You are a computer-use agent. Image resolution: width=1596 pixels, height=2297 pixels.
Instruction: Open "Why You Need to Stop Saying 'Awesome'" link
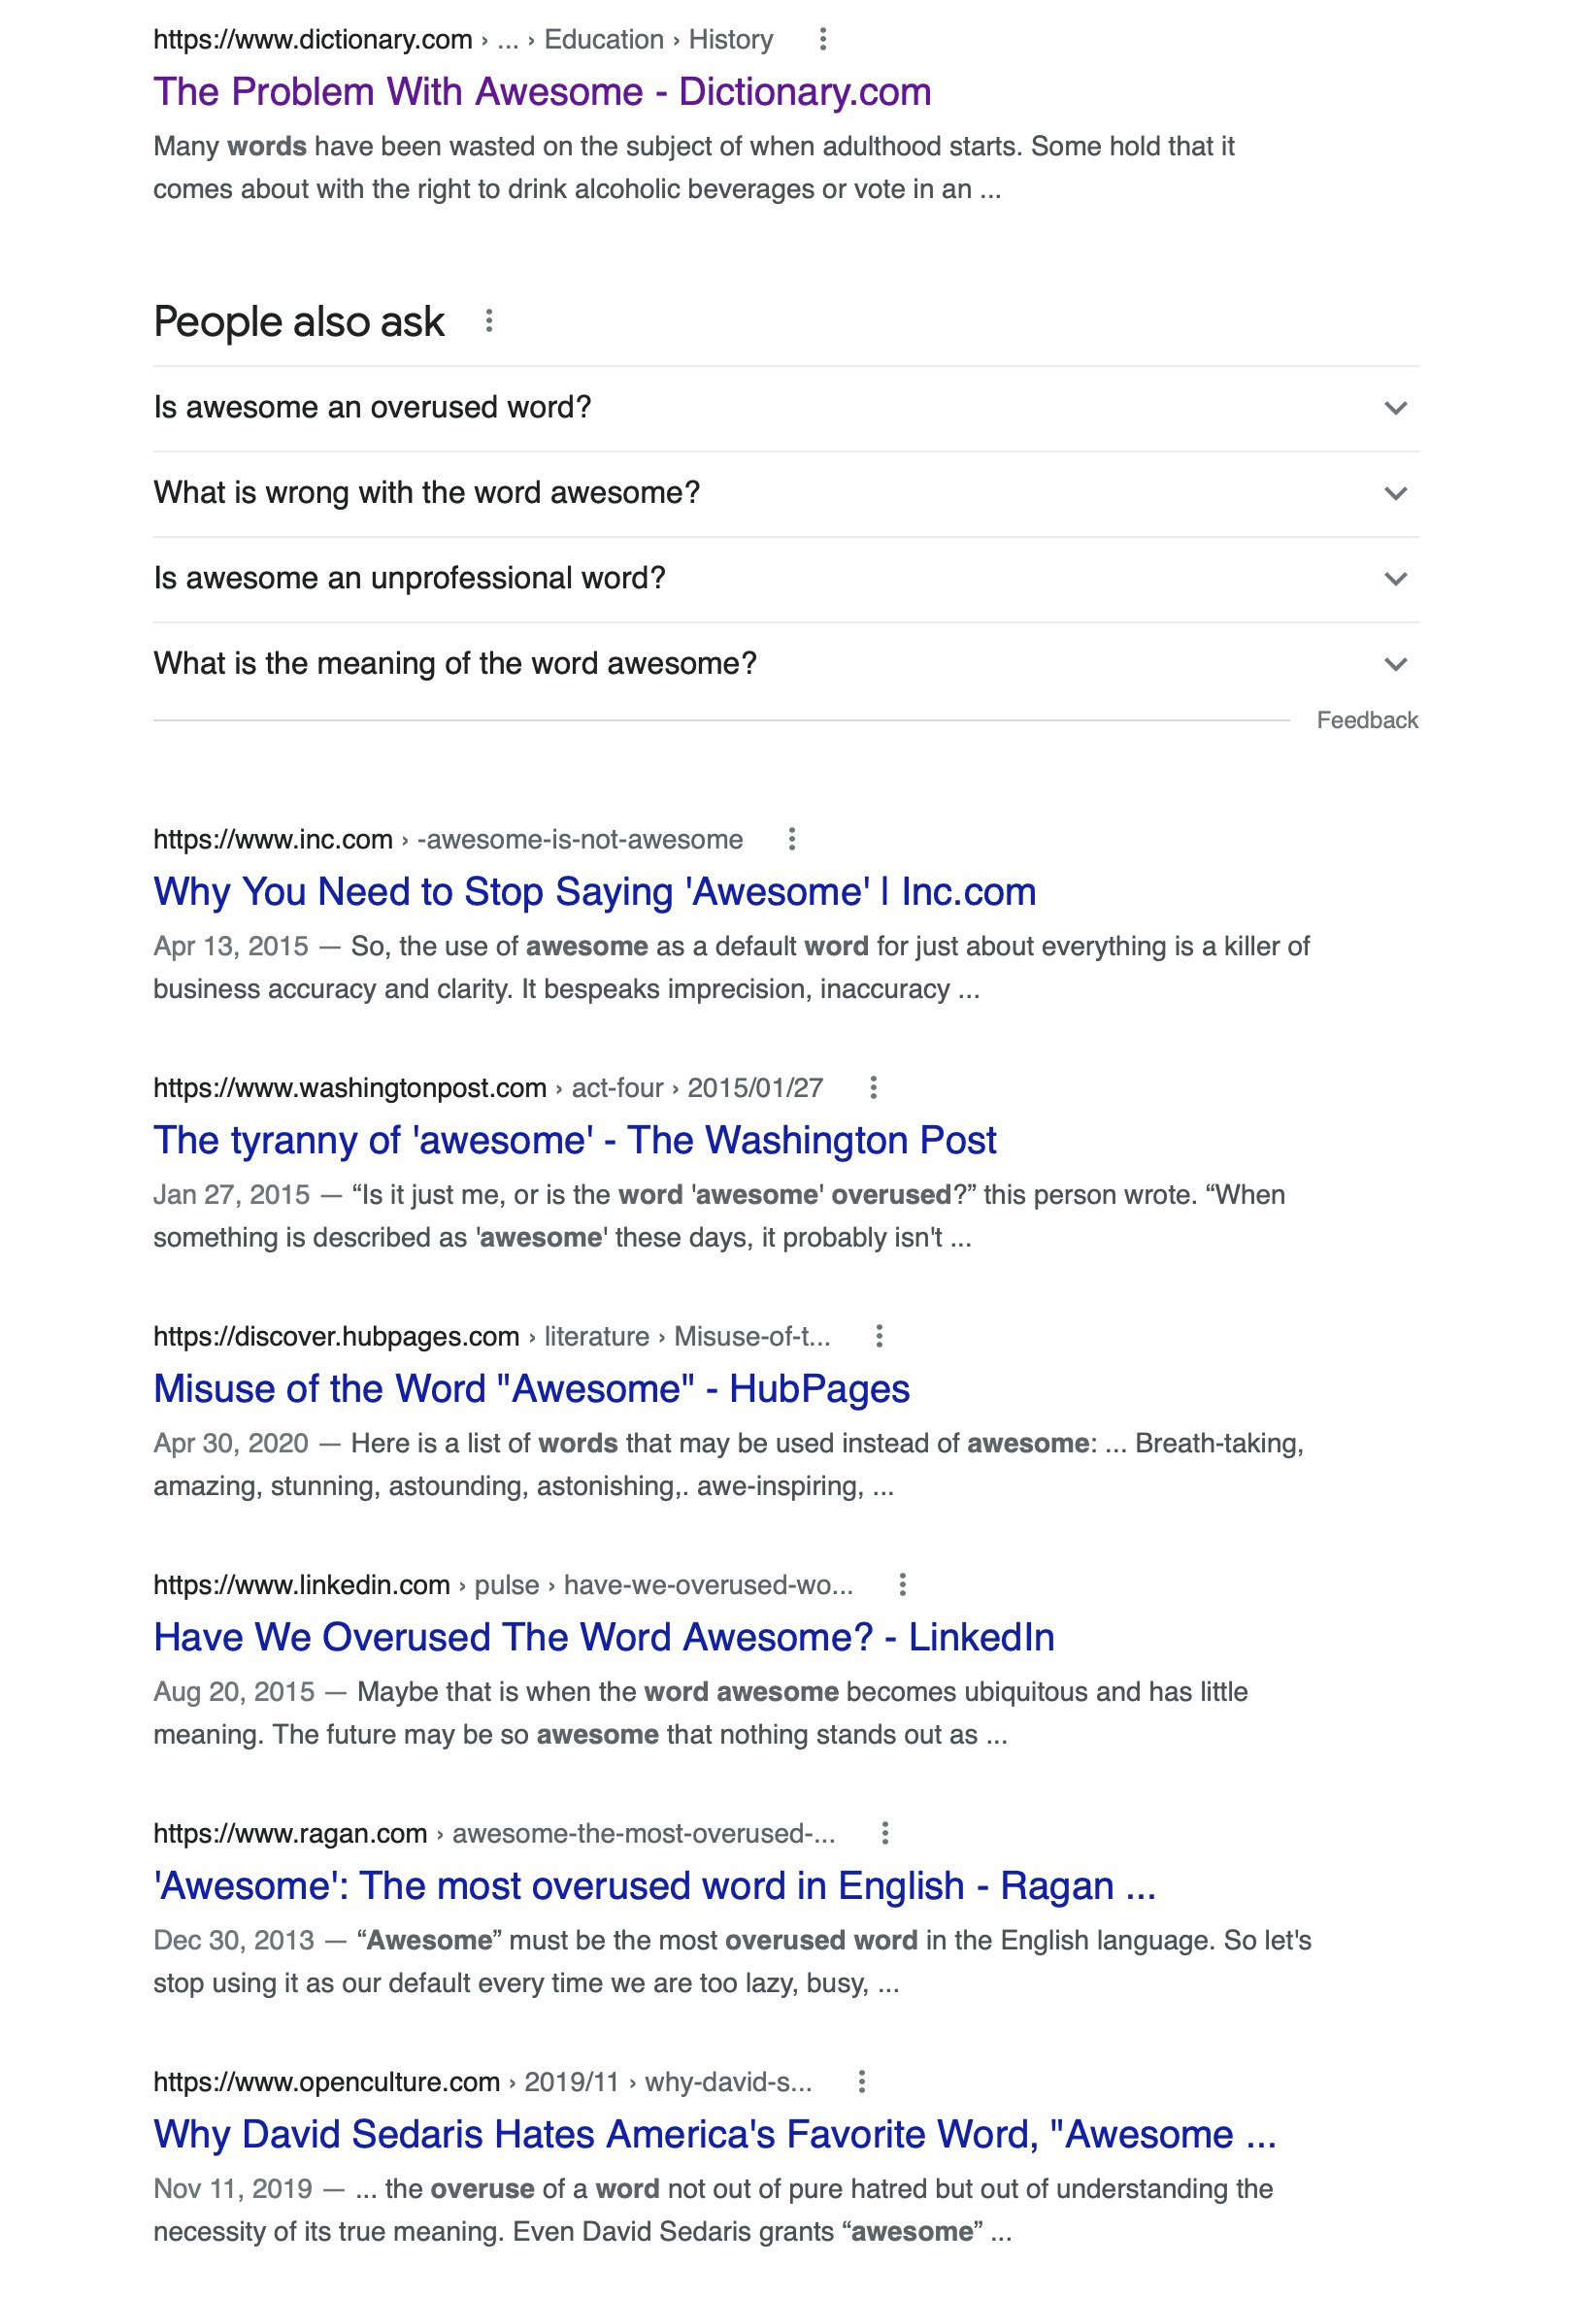tap(594, 892)
